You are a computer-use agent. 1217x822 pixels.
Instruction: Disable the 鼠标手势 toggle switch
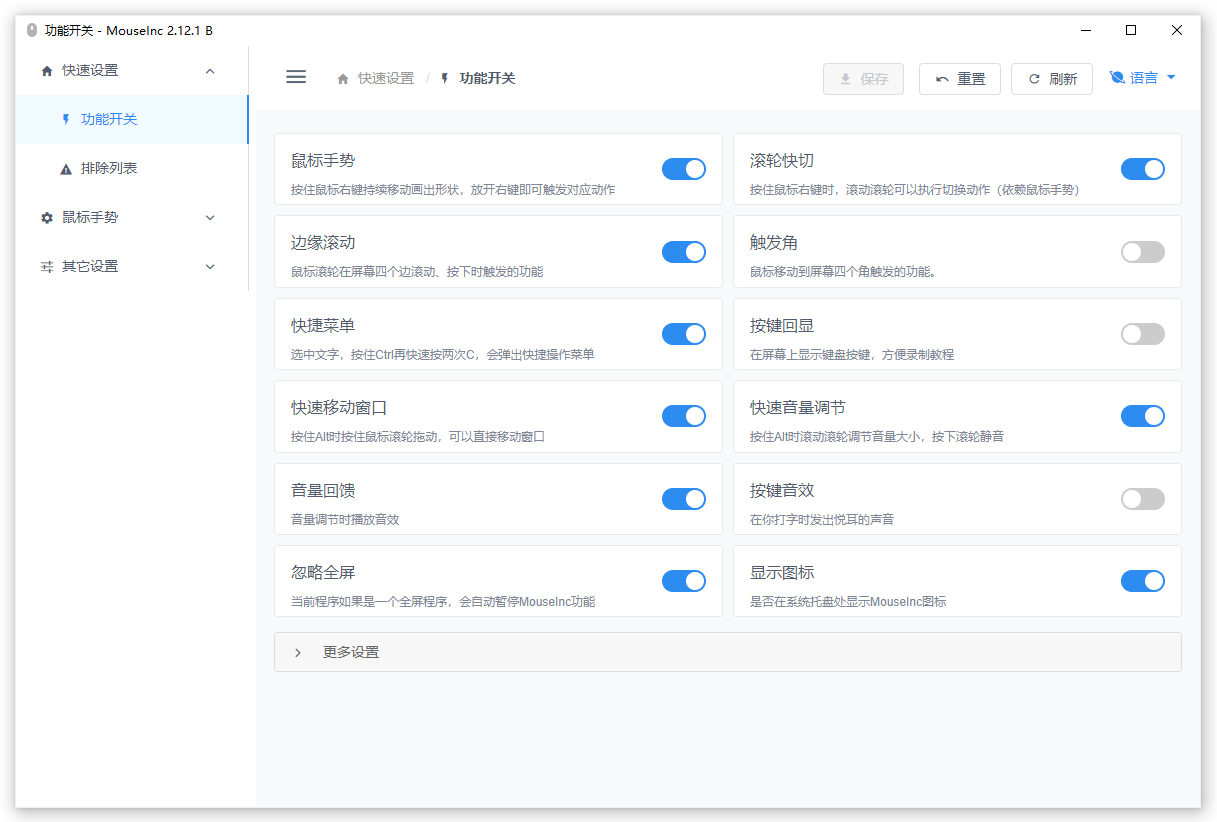(x=684, y=169)
